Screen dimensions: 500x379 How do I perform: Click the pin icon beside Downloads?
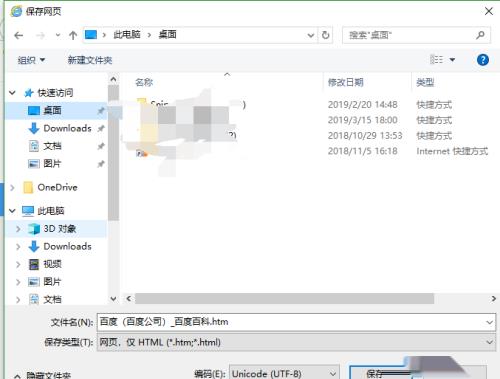point(101,128)
